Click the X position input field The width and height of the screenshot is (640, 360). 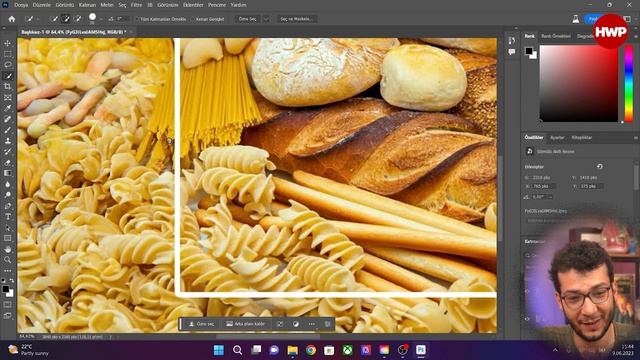coord(543,186)
